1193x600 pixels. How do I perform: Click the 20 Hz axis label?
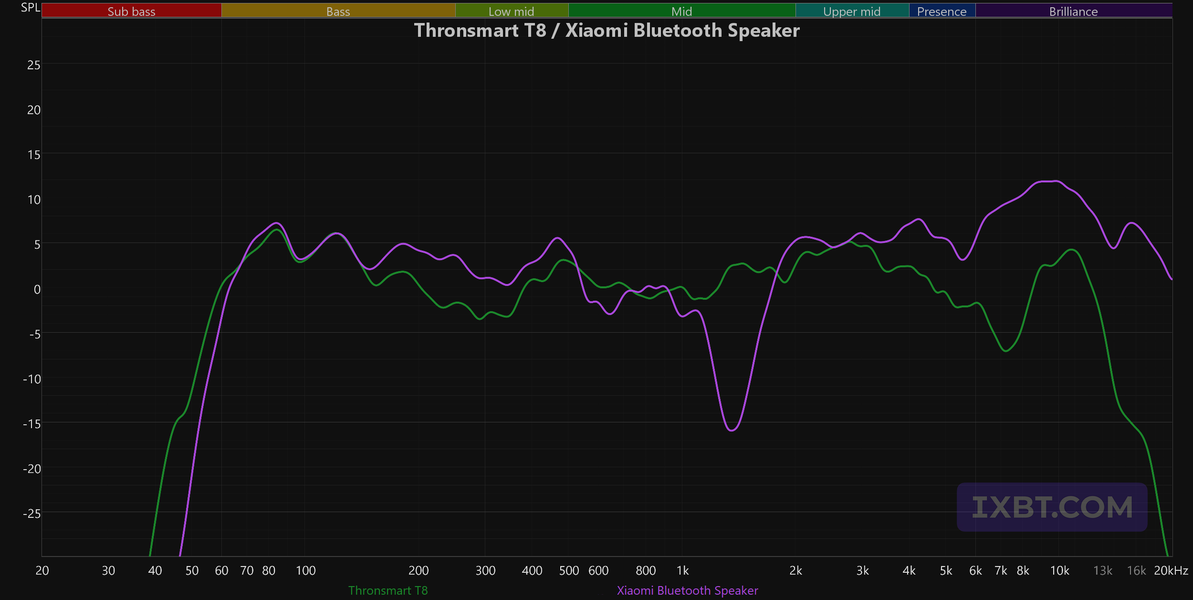click(42, 570)
